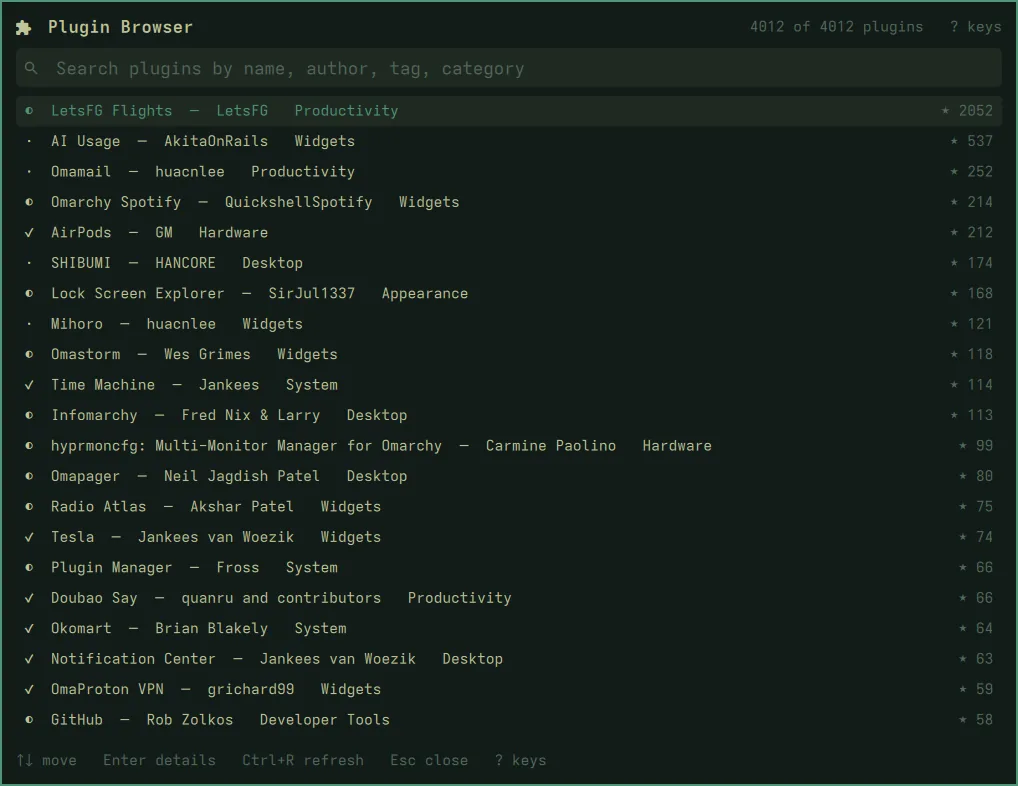Click installed checkmark beside Okomart

pyautogui.click(x=29, y=629)
